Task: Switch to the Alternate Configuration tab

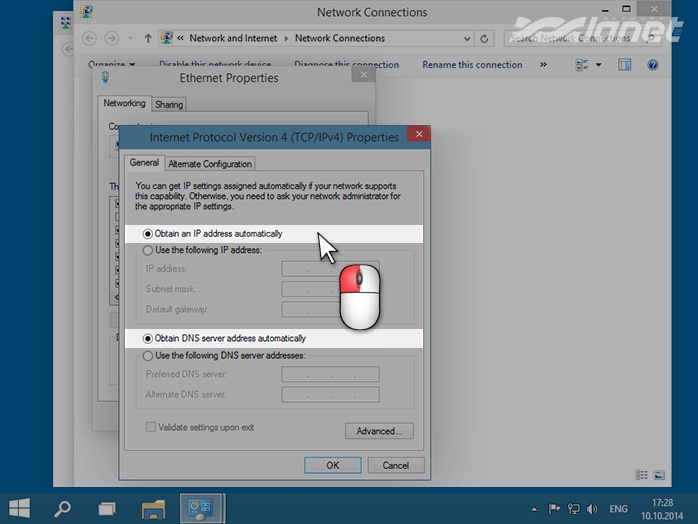Action: click(210, 164)
